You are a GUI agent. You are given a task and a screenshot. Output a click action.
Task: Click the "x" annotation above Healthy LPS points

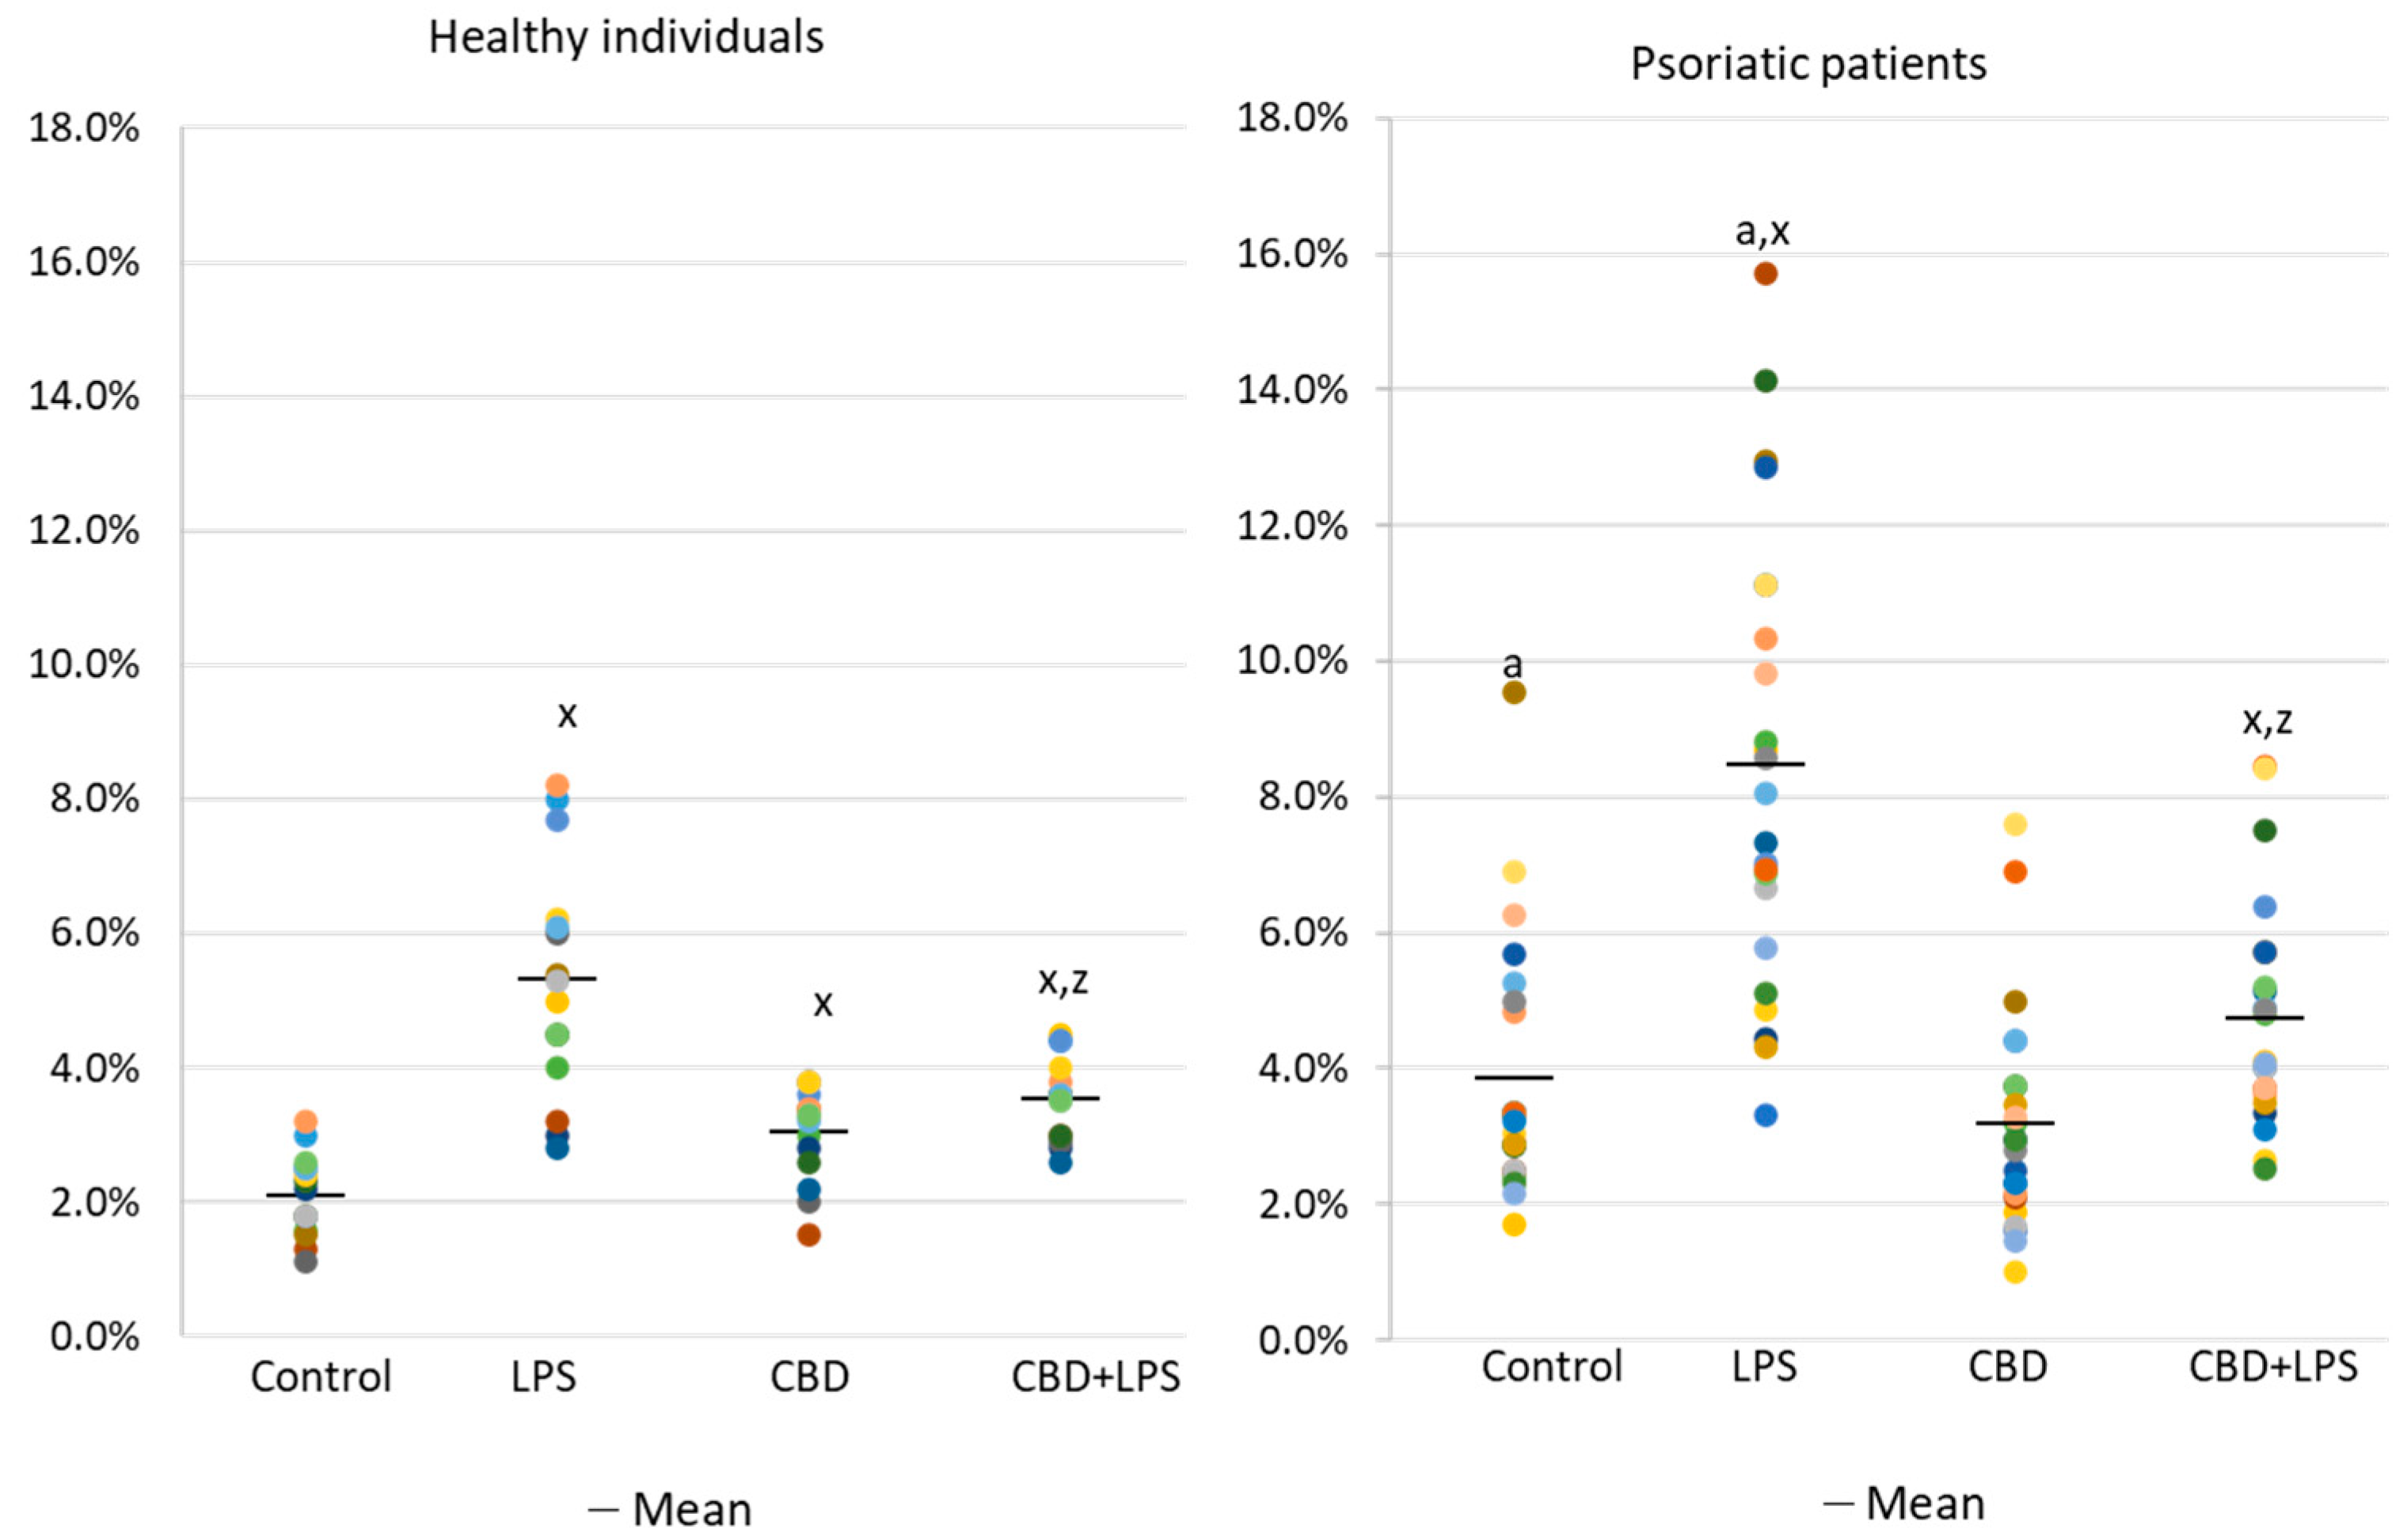pos(567,716)
